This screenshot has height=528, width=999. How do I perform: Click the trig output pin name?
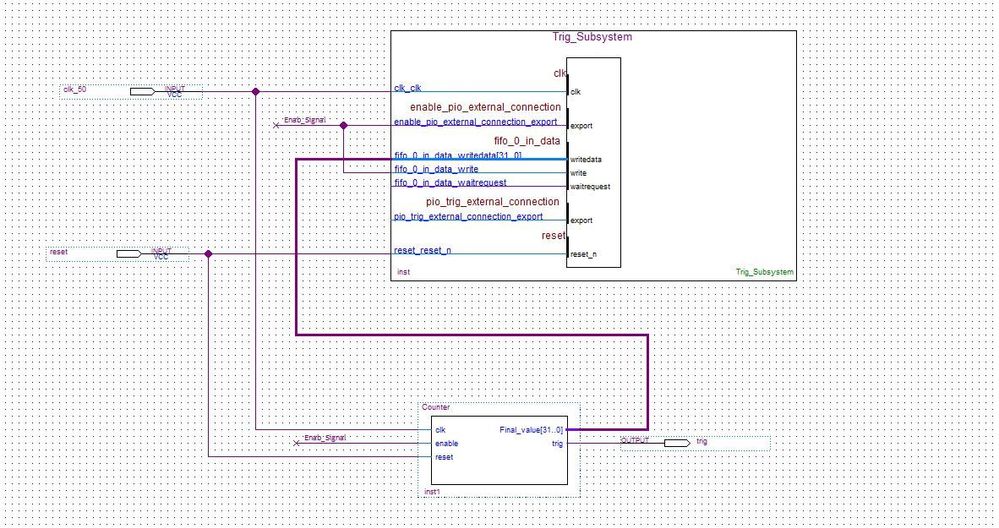pos(701,441)
